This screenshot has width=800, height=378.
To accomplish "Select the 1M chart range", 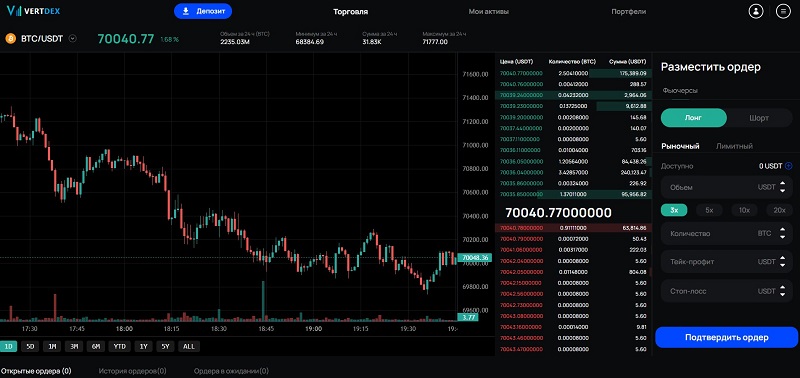I will 52,346.
